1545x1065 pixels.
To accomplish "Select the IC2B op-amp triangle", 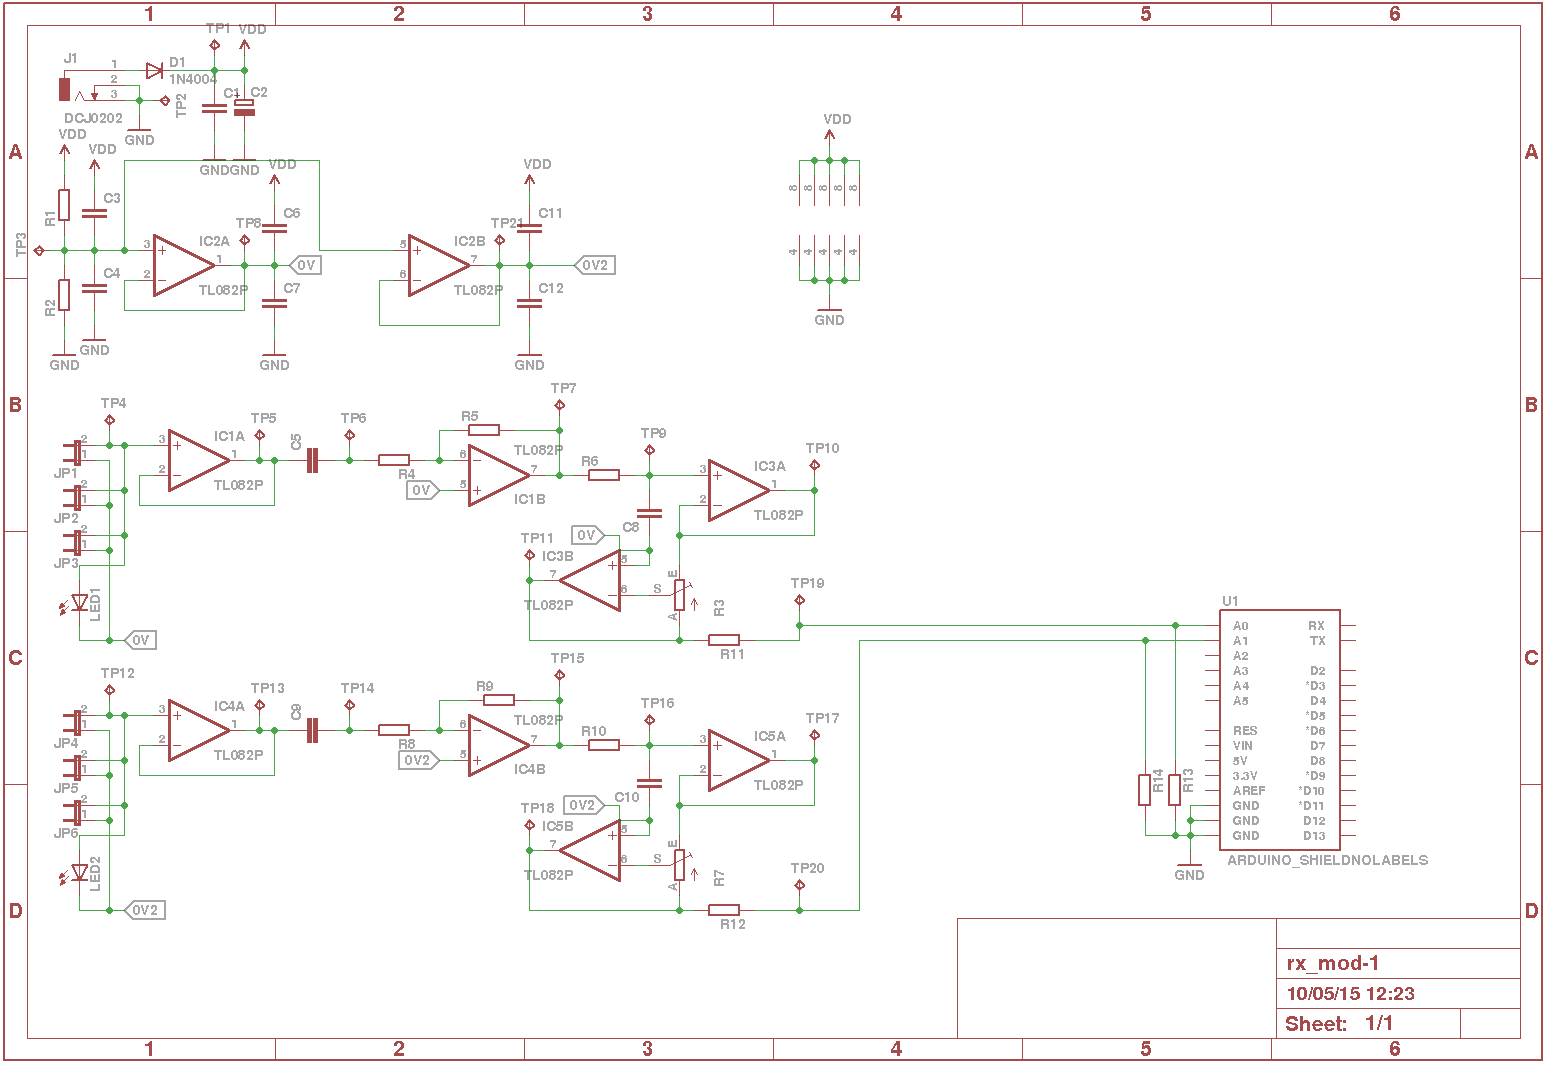I will click(439, 265).
